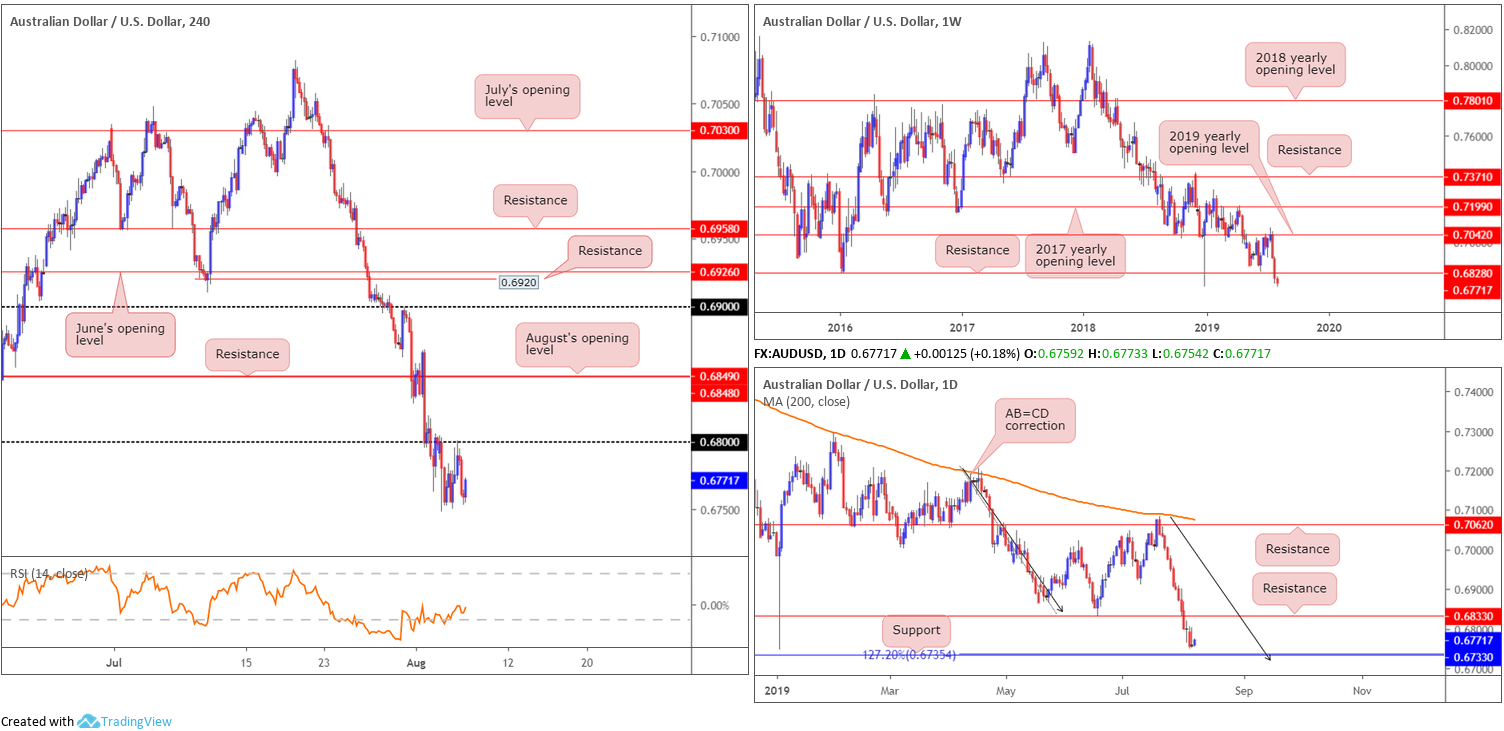Select the 'August's opening level' callout
The image size is (1504, 731).
tap(578, 344)
